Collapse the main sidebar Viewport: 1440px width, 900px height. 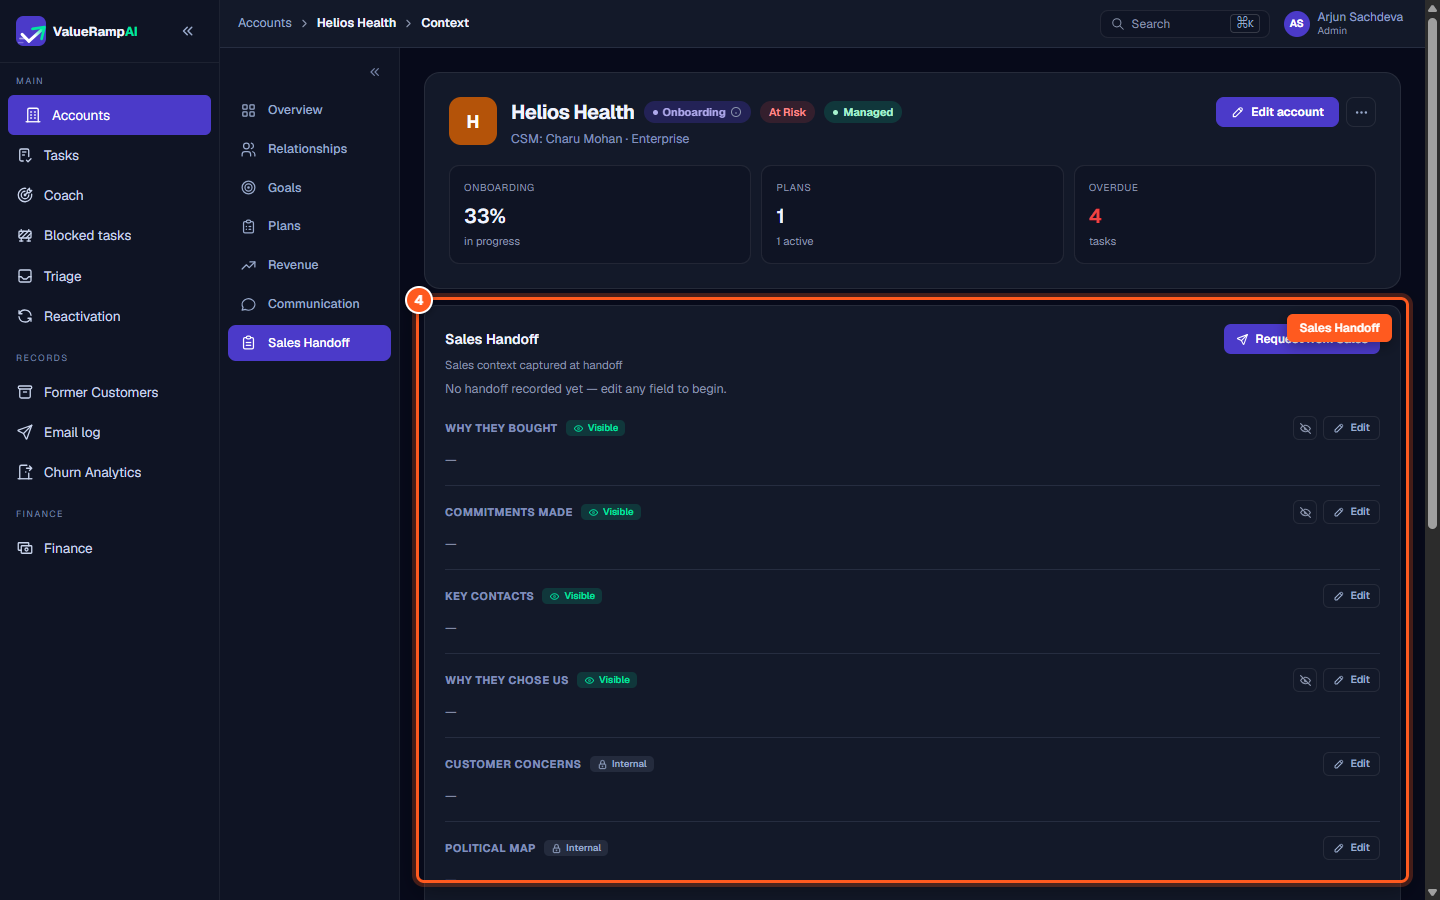click(x=188, y=31)
